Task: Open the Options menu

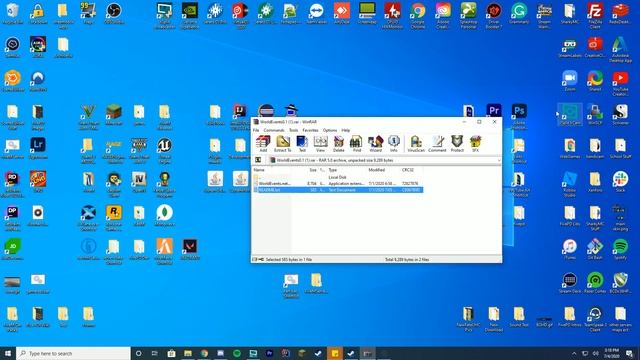Action: [x=330, y=130]
